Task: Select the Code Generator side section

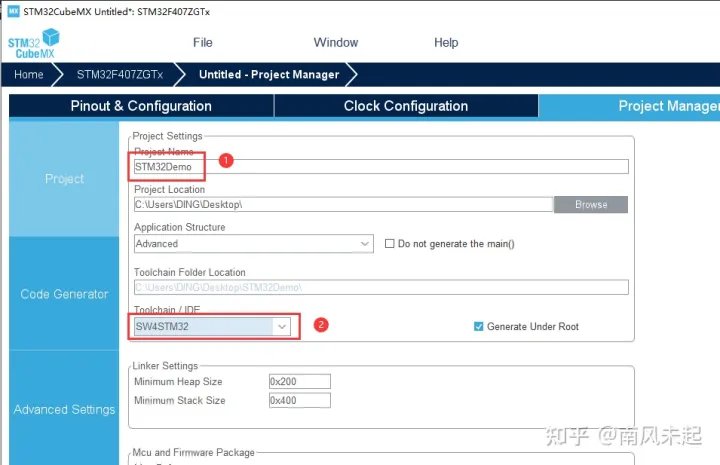Action: tap(64, 294)
